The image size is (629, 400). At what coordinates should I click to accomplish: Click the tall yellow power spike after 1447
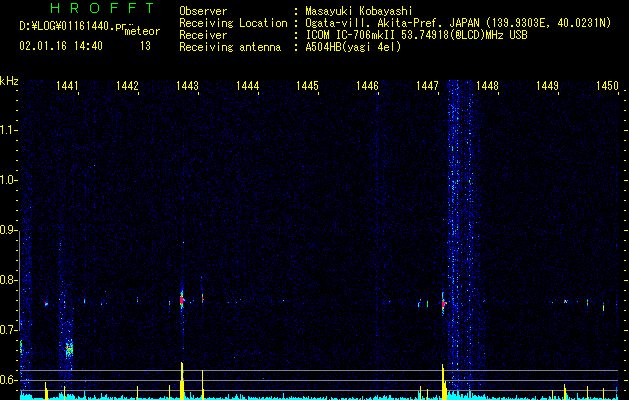click(443, 382)
